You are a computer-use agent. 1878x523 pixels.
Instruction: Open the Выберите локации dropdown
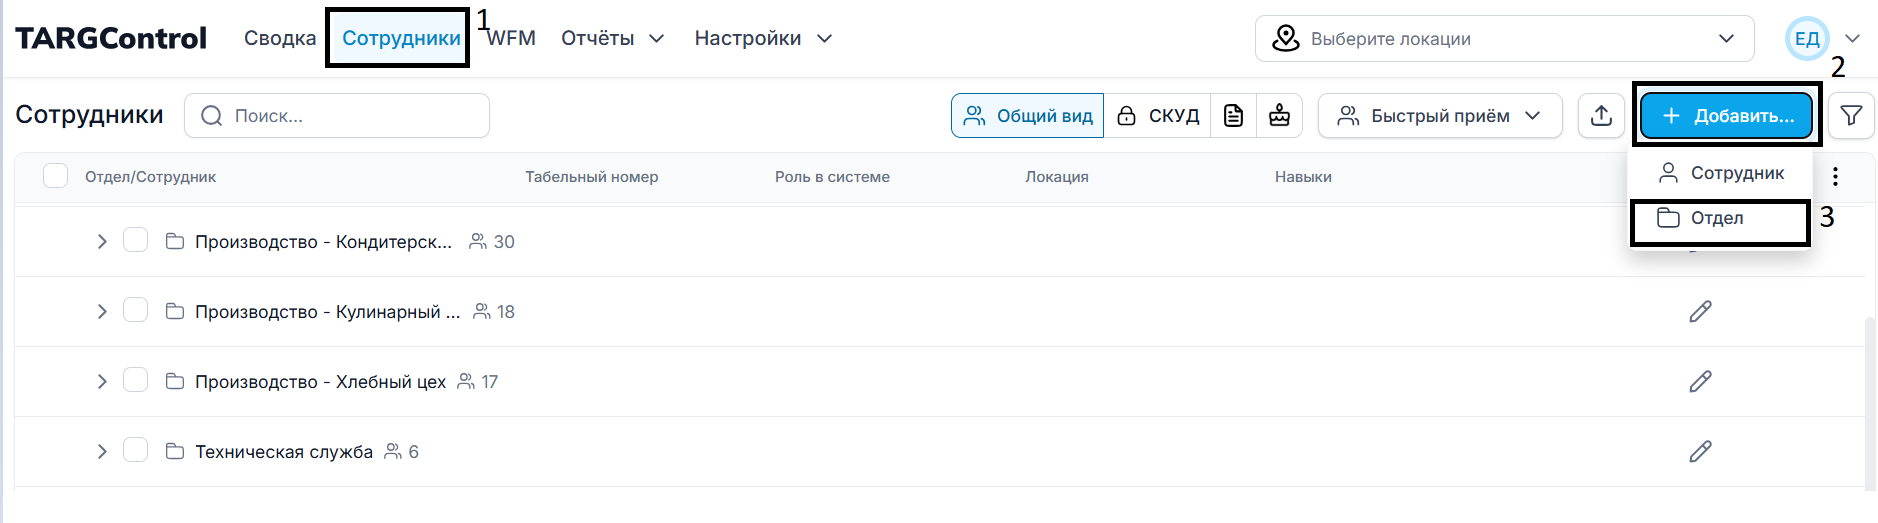1504,39
